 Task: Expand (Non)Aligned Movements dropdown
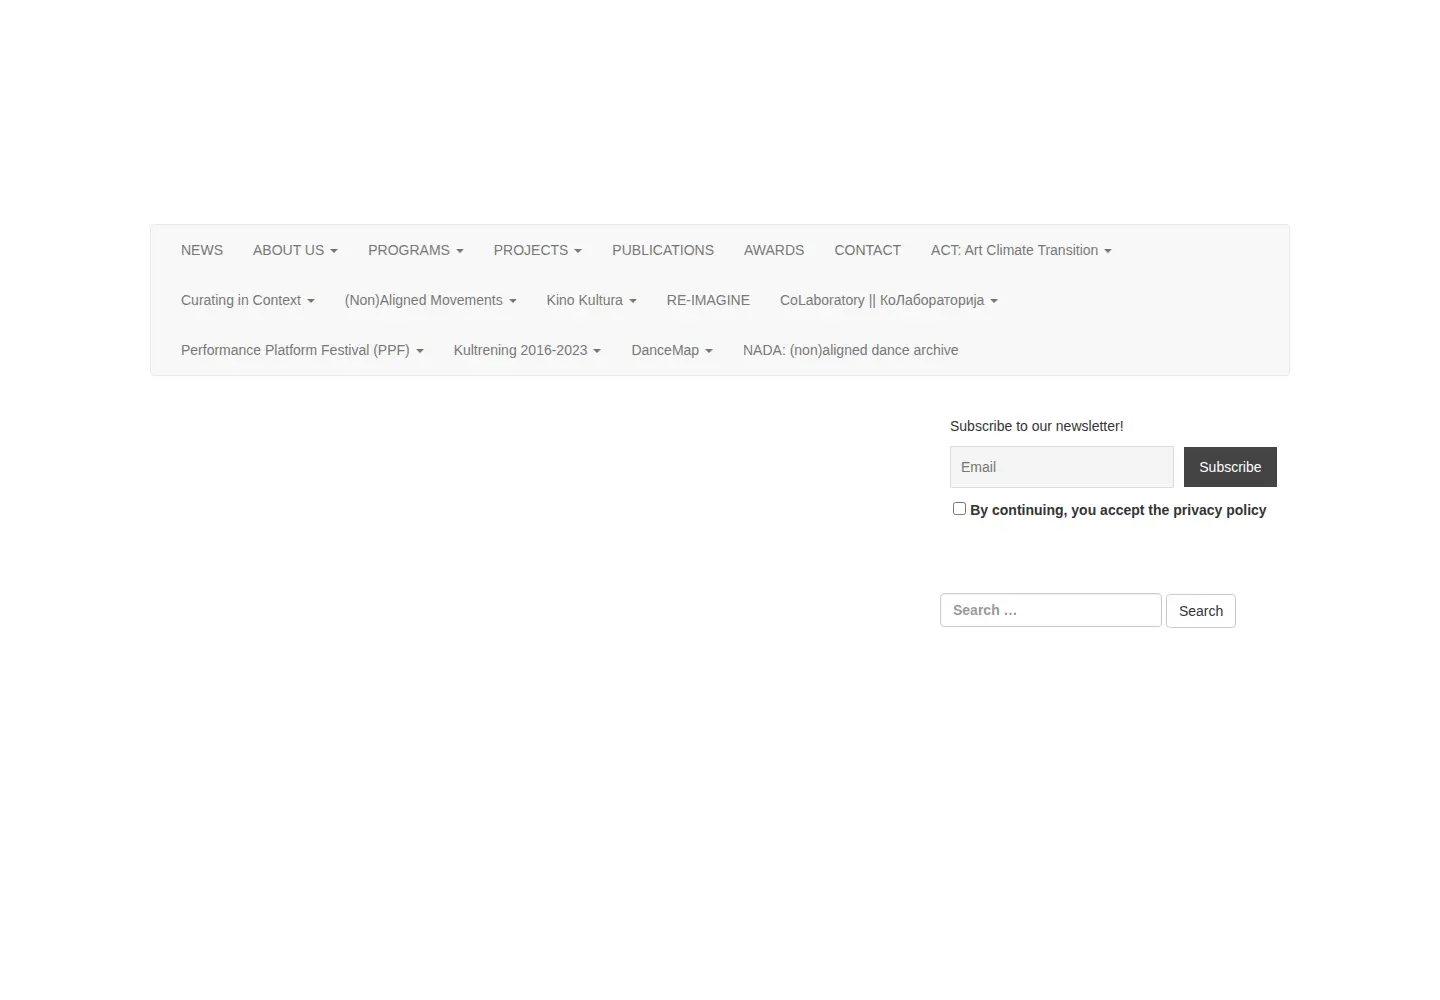[431, 300]
